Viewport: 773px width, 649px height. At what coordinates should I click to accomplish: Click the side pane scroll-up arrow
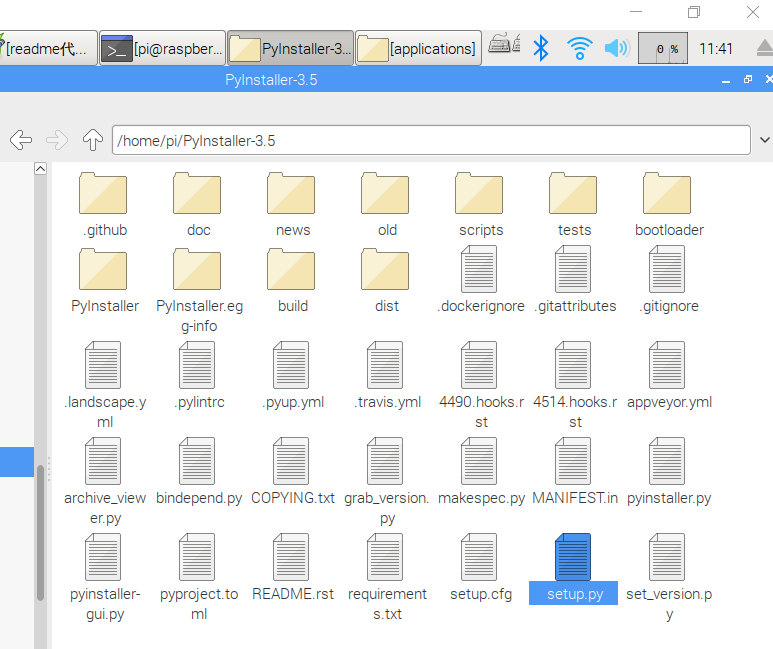pos(40,169)
